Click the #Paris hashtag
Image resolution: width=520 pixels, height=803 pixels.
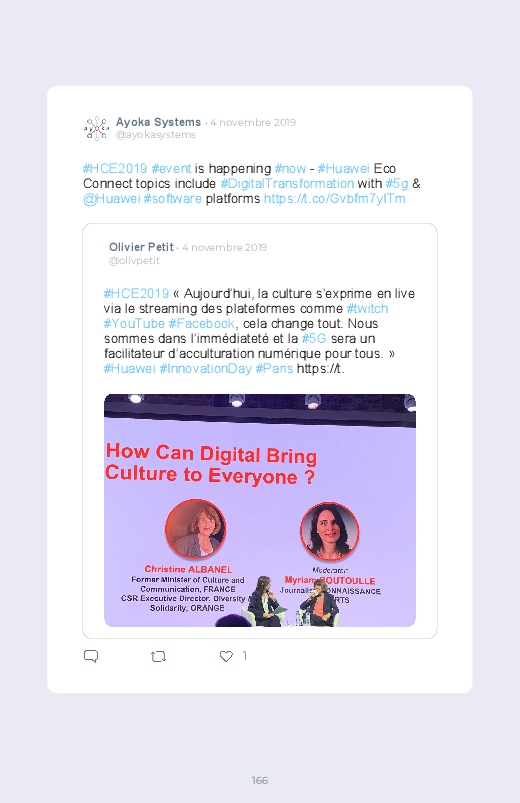274,368
